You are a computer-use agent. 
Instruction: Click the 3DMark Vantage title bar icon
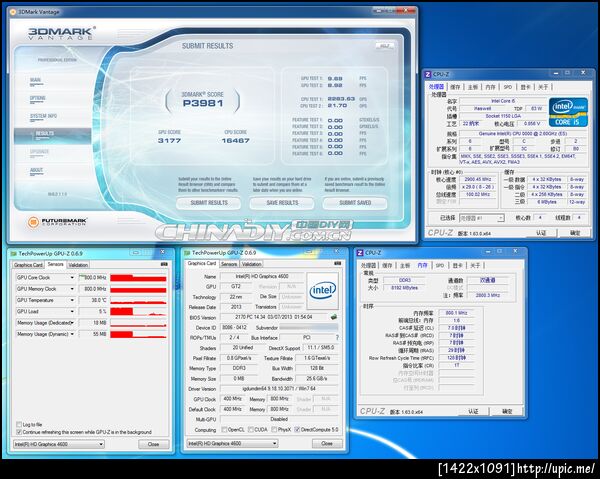(x=13, y=12)
